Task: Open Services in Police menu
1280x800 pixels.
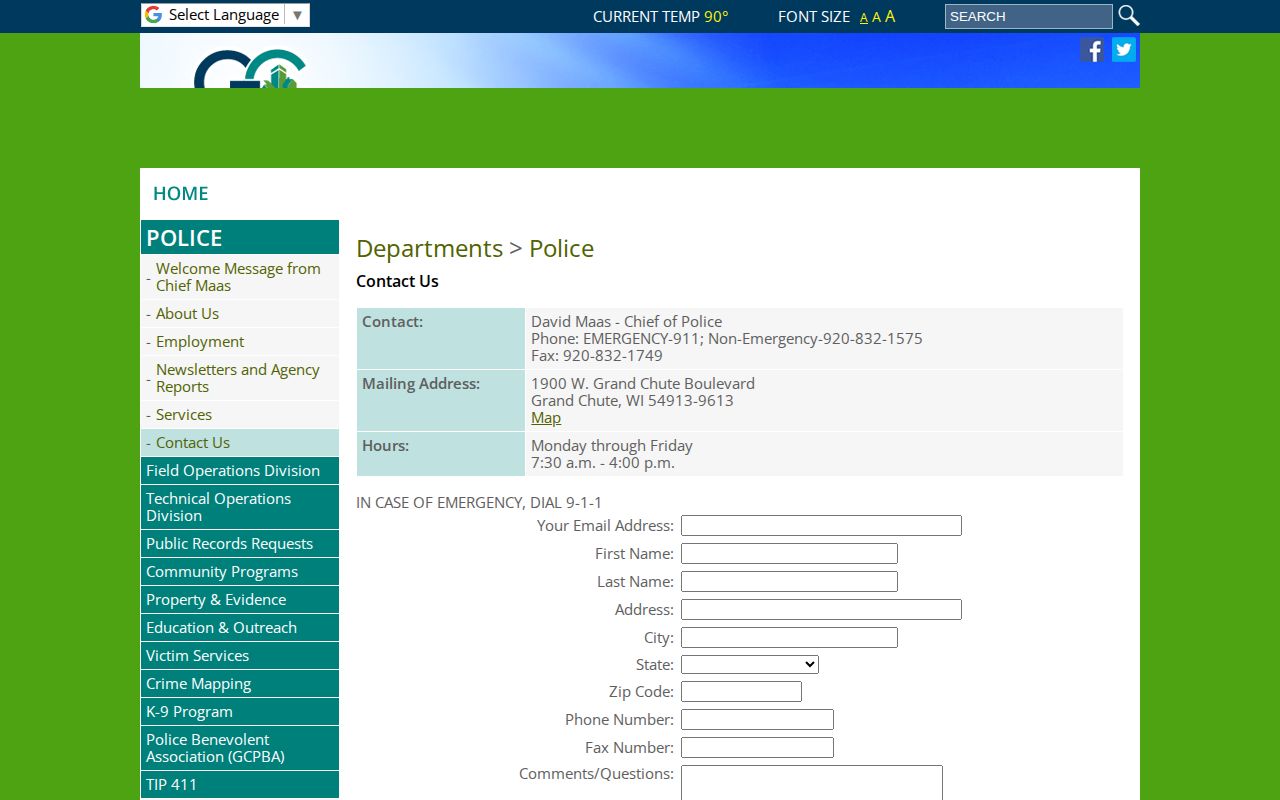Action: click(240, 415)
